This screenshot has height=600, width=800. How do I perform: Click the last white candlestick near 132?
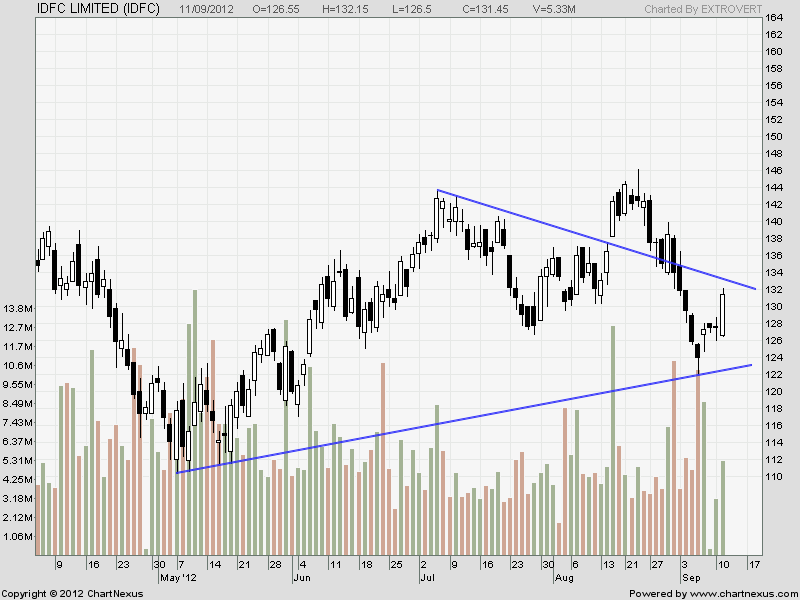click(722, 315)
